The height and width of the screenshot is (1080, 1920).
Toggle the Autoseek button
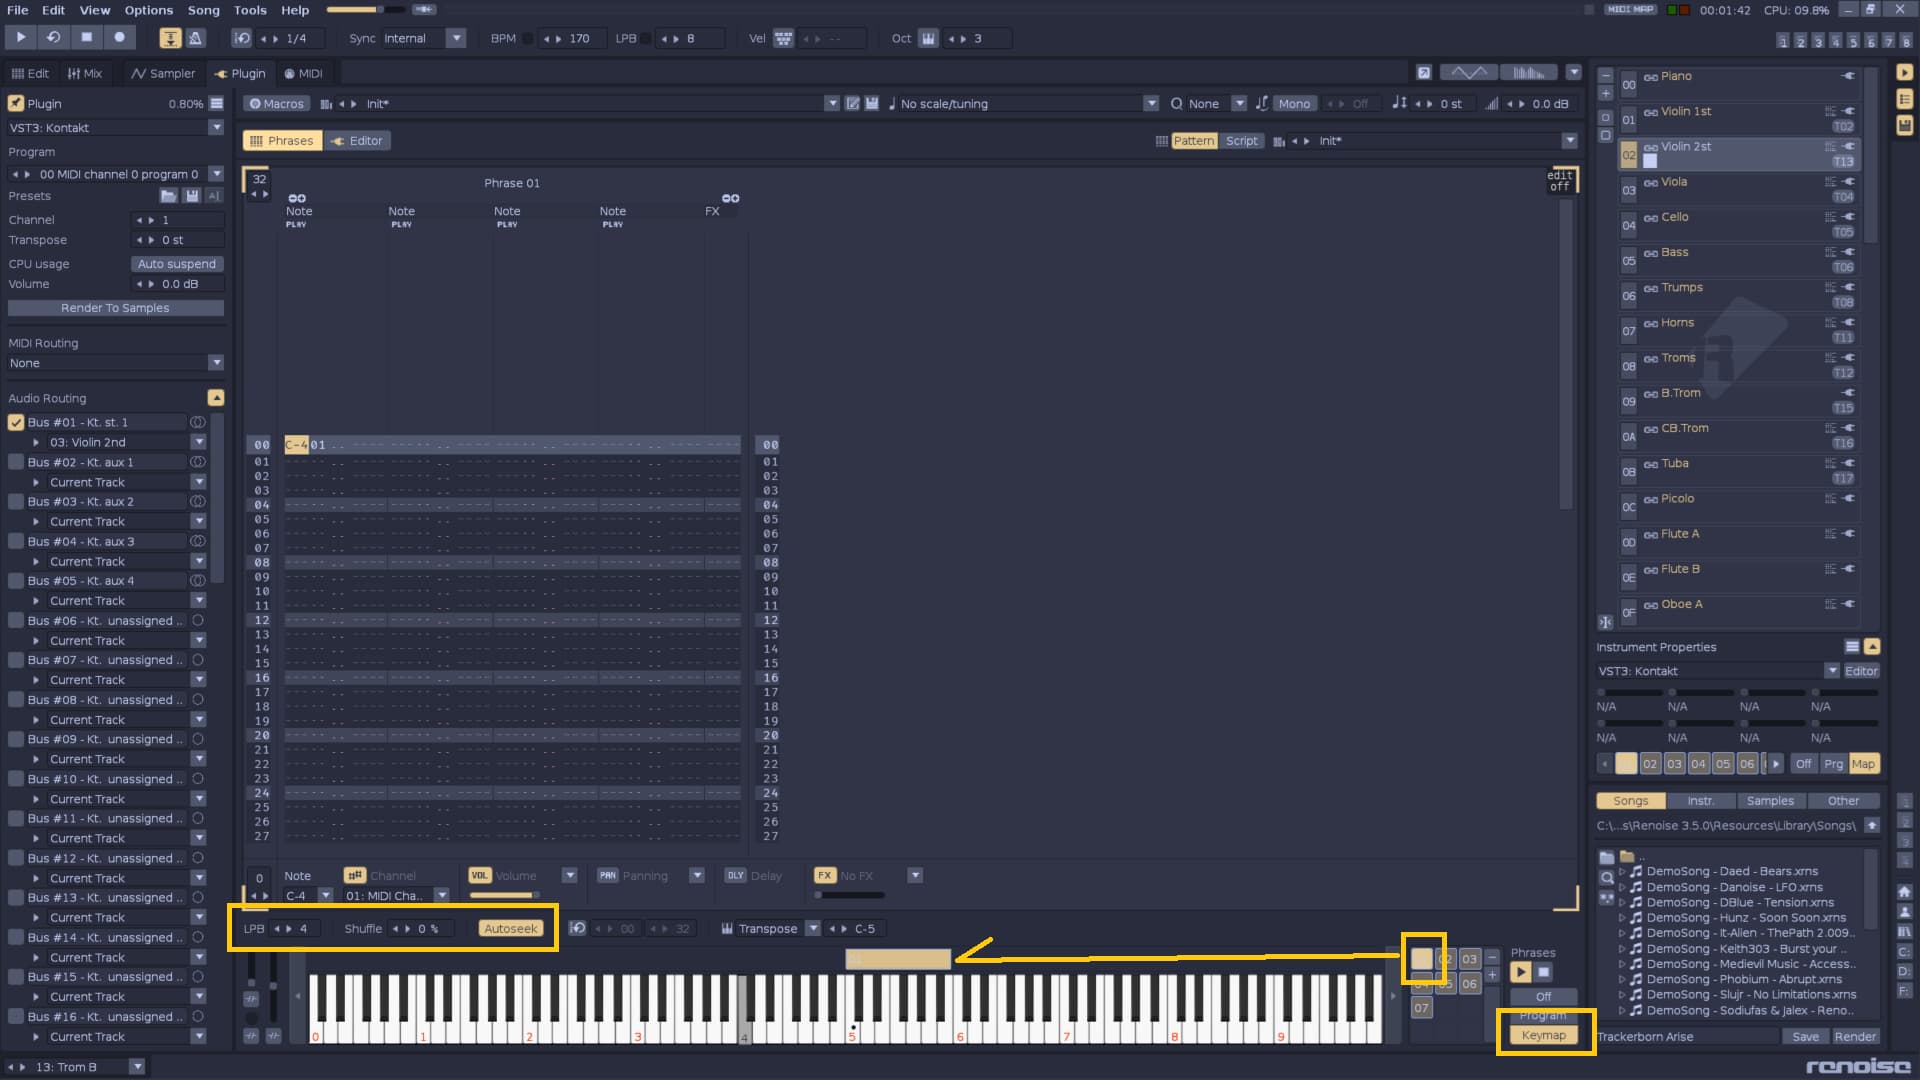coord(510,928)
